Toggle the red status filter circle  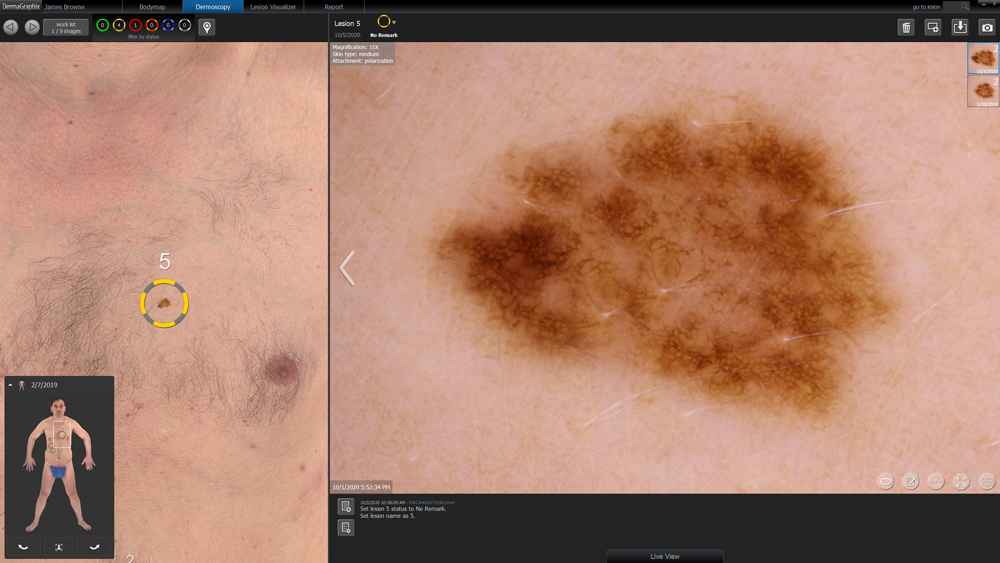[x=135, y=25]
